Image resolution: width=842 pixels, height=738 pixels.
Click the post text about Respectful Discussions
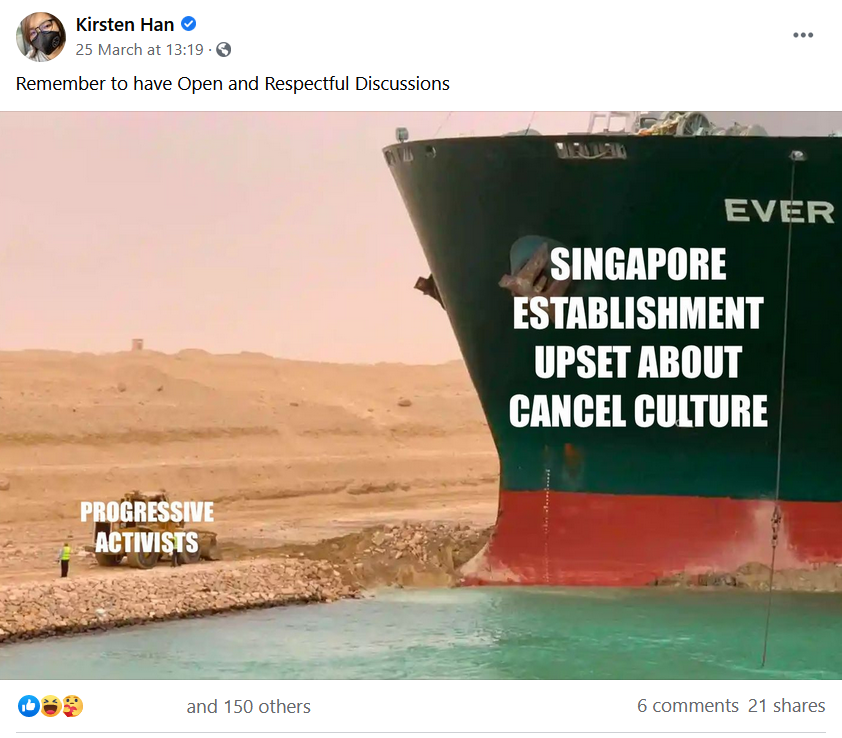point(233,84)
